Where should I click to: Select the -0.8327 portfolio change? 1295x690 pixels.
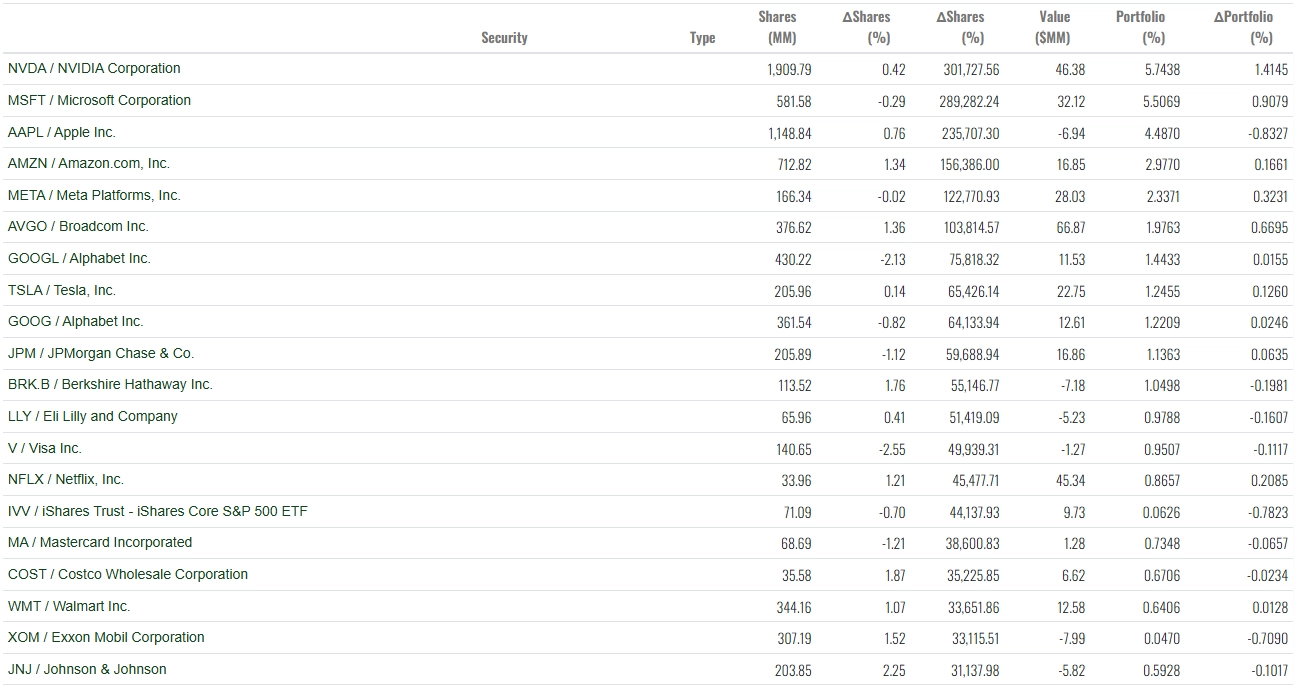1270,134
